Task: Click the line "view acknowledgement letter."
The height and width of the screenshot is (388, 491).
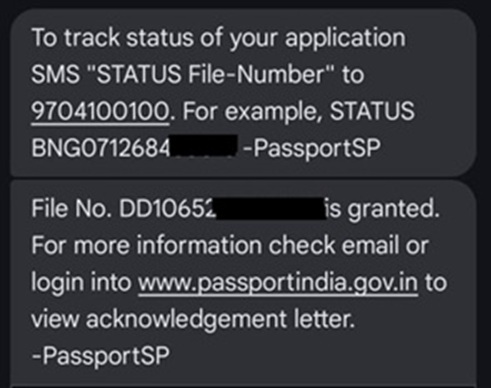Action: [193, 319]
